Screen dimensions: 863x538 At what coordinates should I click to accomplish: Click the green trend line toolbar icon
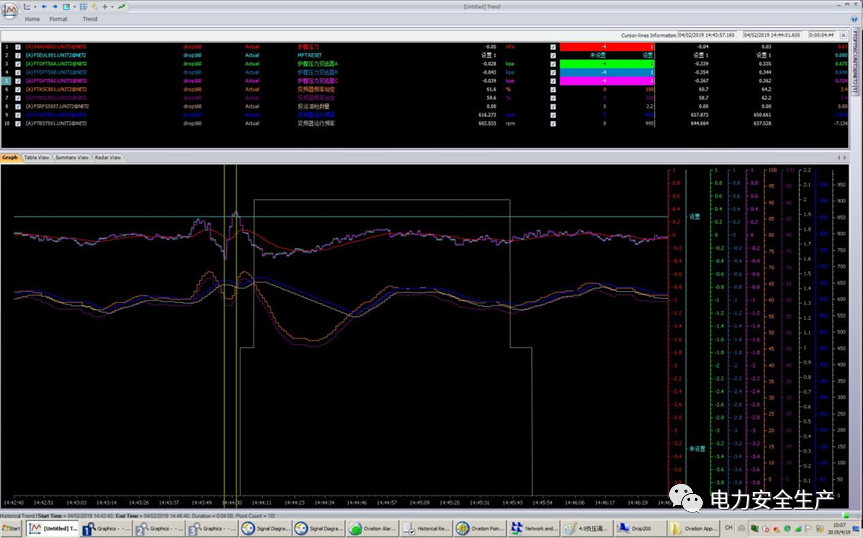122,6
